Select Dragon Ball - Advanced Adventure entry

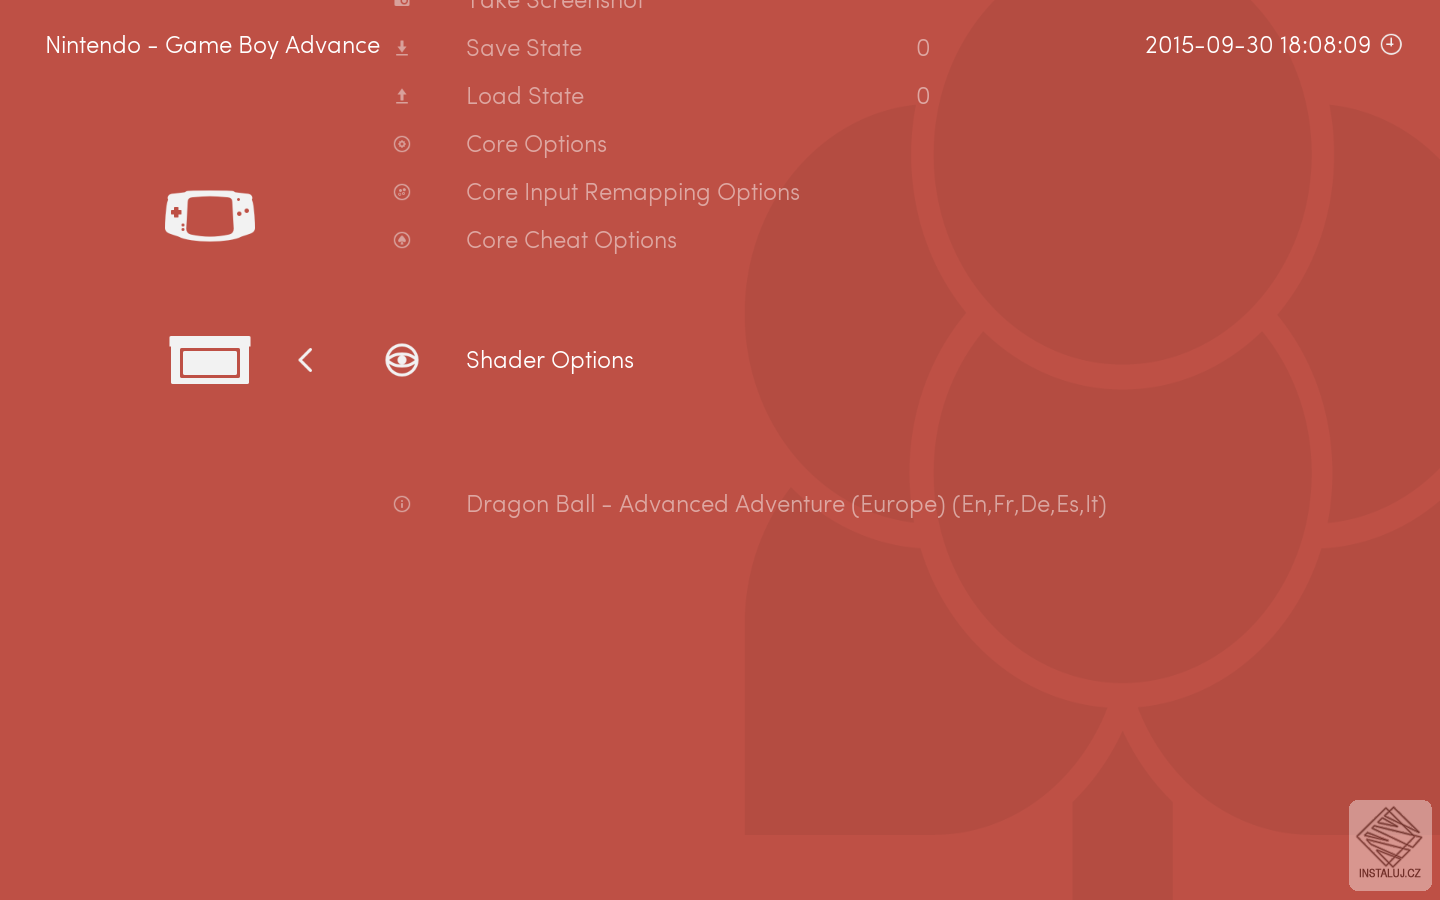786,504
